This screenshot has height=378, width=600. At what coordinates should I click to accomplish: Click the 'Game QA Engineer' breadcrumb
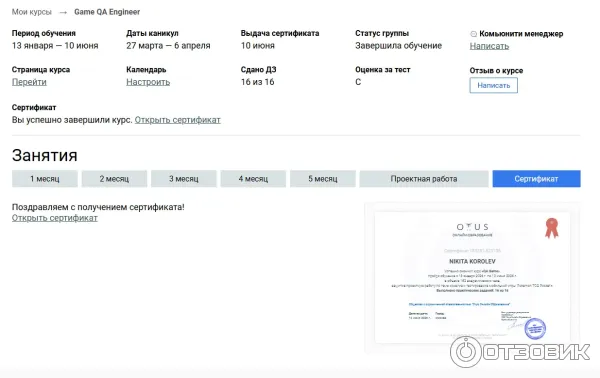coord(107,12)
